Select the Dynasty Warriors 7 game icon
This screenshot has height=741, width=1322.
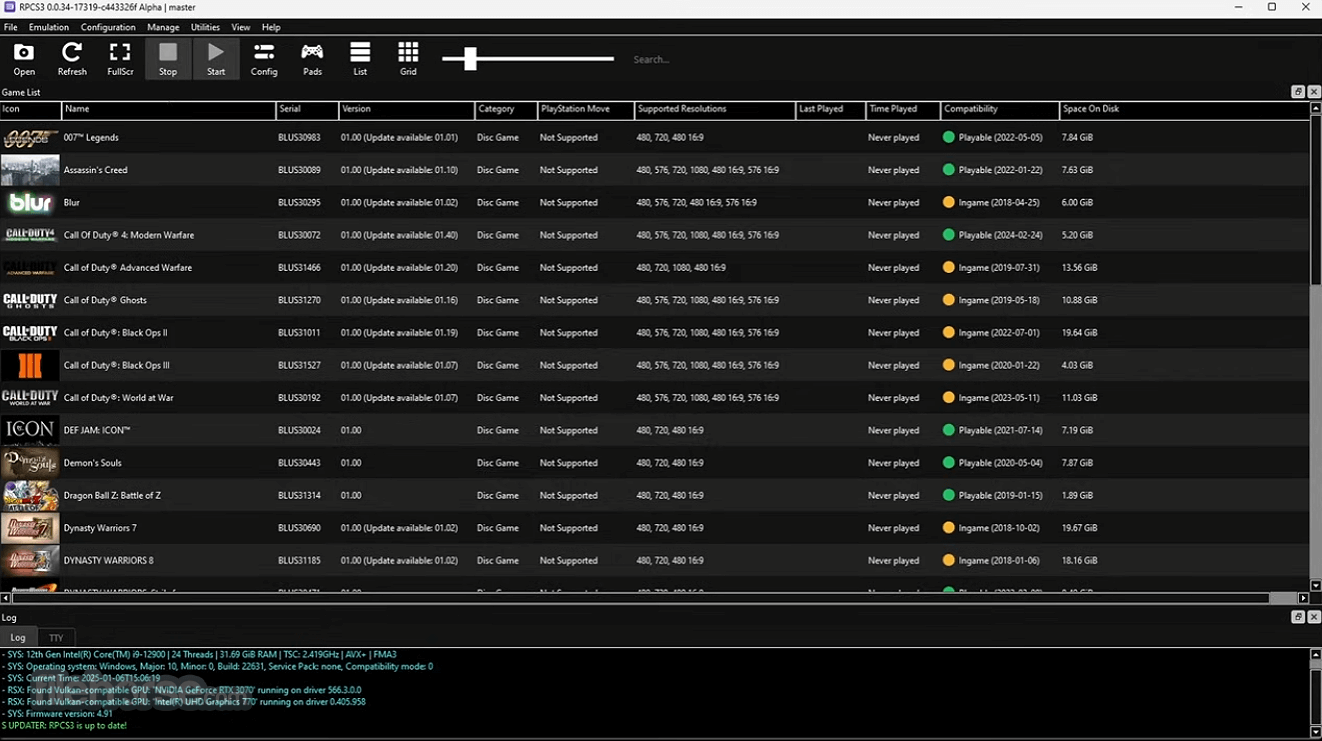pos(30,528)
